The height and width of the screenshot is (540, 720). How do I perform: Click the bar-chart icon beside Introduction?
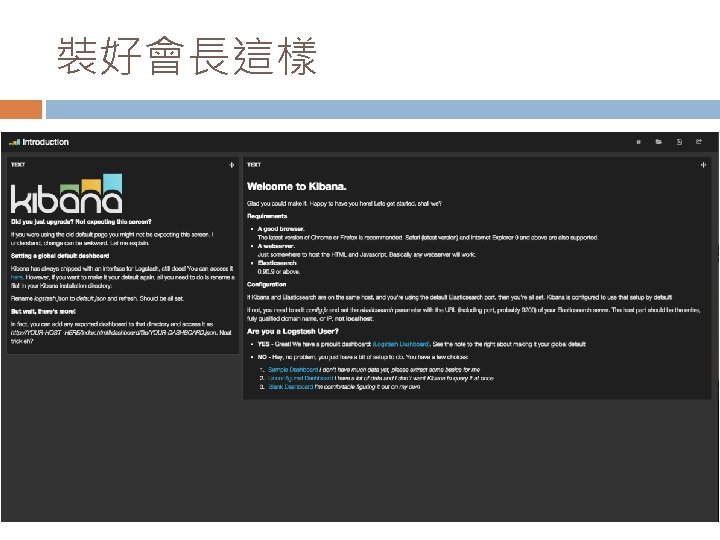pos(15,142)
